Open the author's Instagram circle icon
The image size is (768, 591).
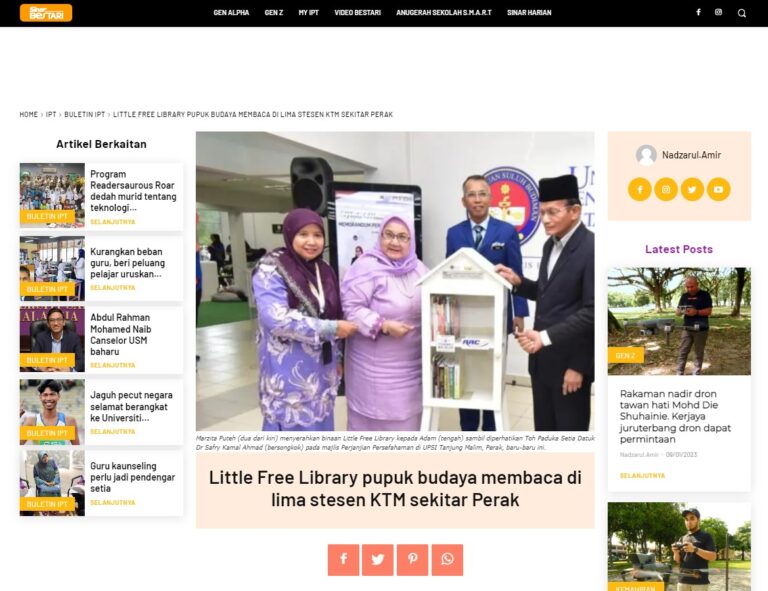[x=666, y=189]
